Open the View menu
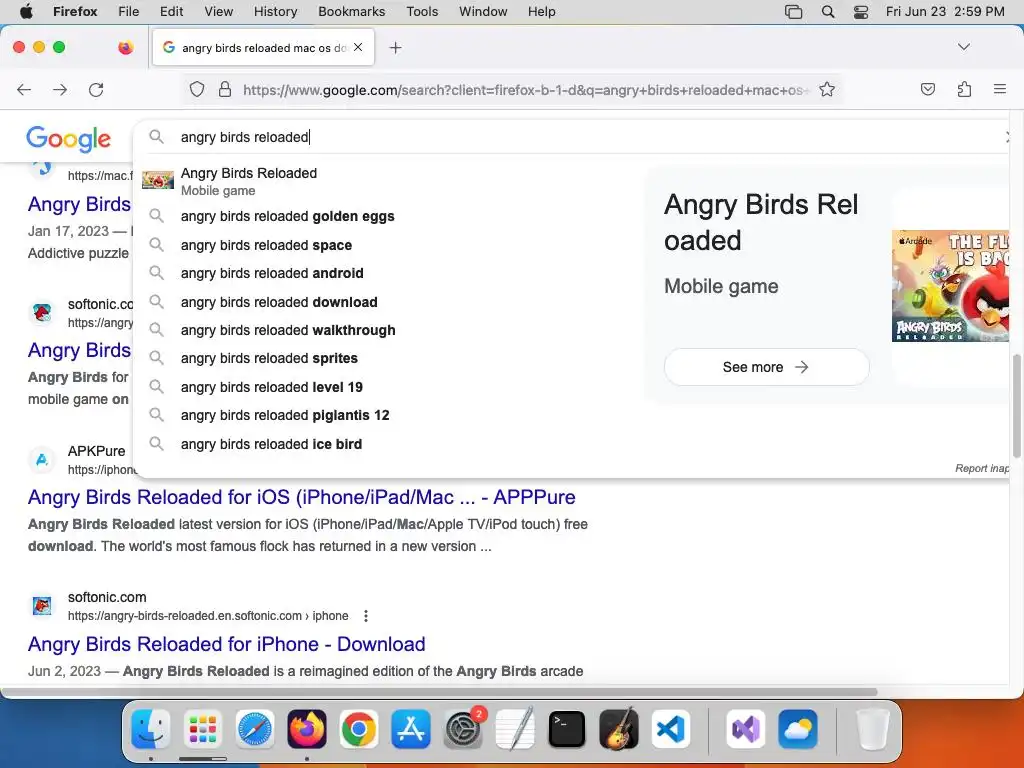This screenshot has width=1024, height=768. (218, 11)
